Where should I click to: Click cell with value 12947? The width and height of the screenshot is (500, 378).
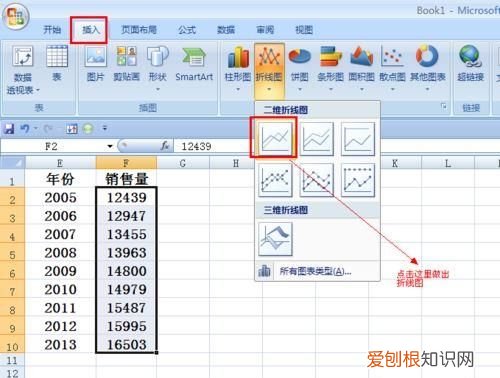tap(126, 216)
